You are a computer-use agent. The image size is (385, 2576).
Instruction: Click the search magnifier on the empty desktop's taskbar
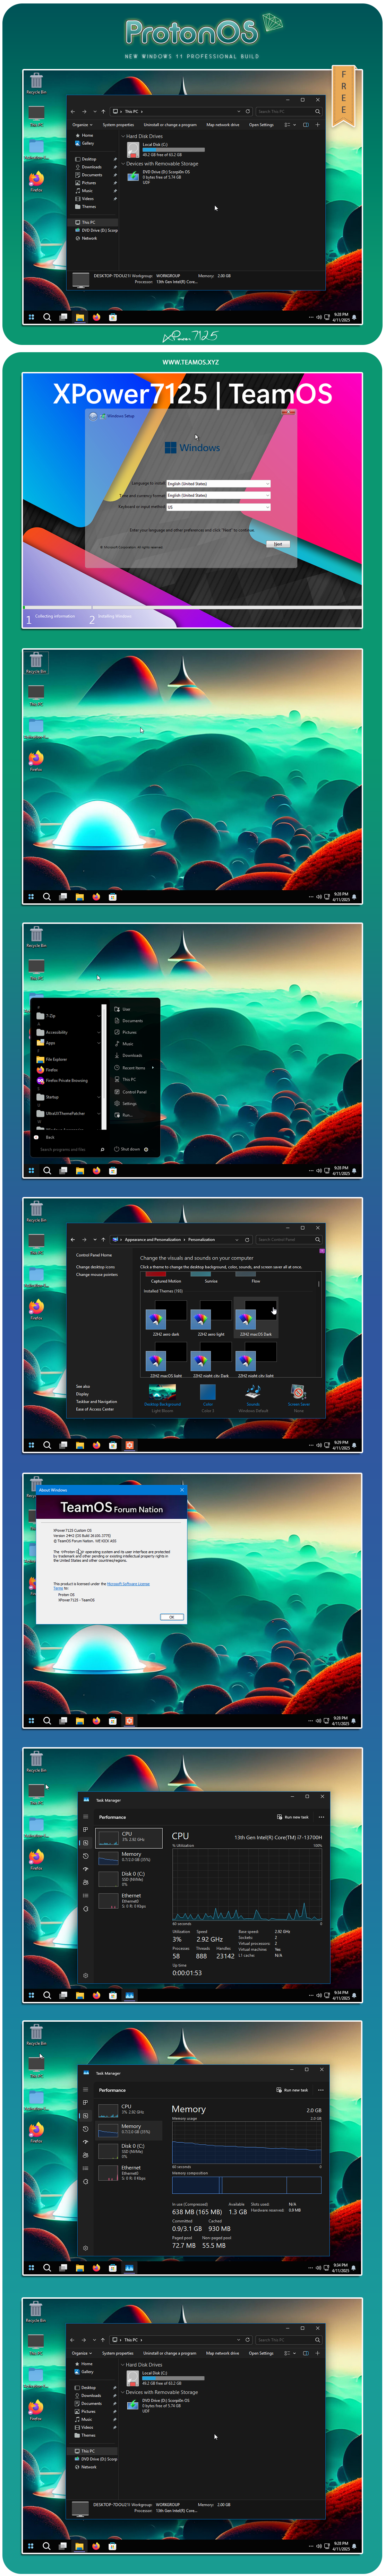tap(47, 897)
